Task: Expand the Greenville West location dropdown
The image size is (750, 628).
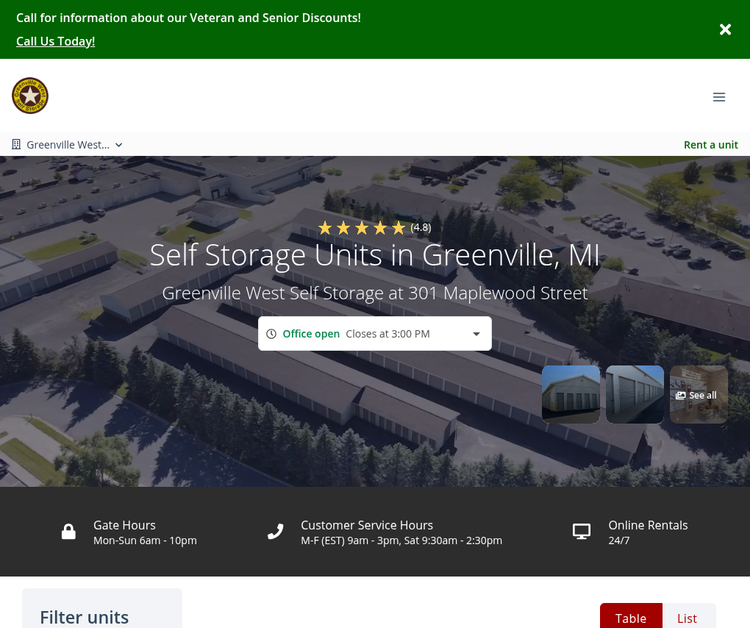Action: [68, 145]
